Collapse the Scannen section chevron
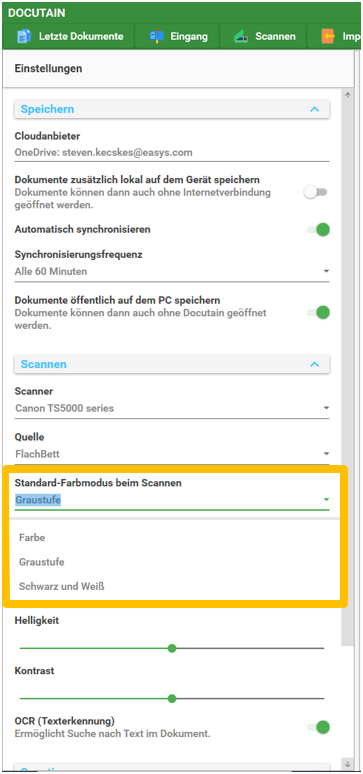 point(315,364)
